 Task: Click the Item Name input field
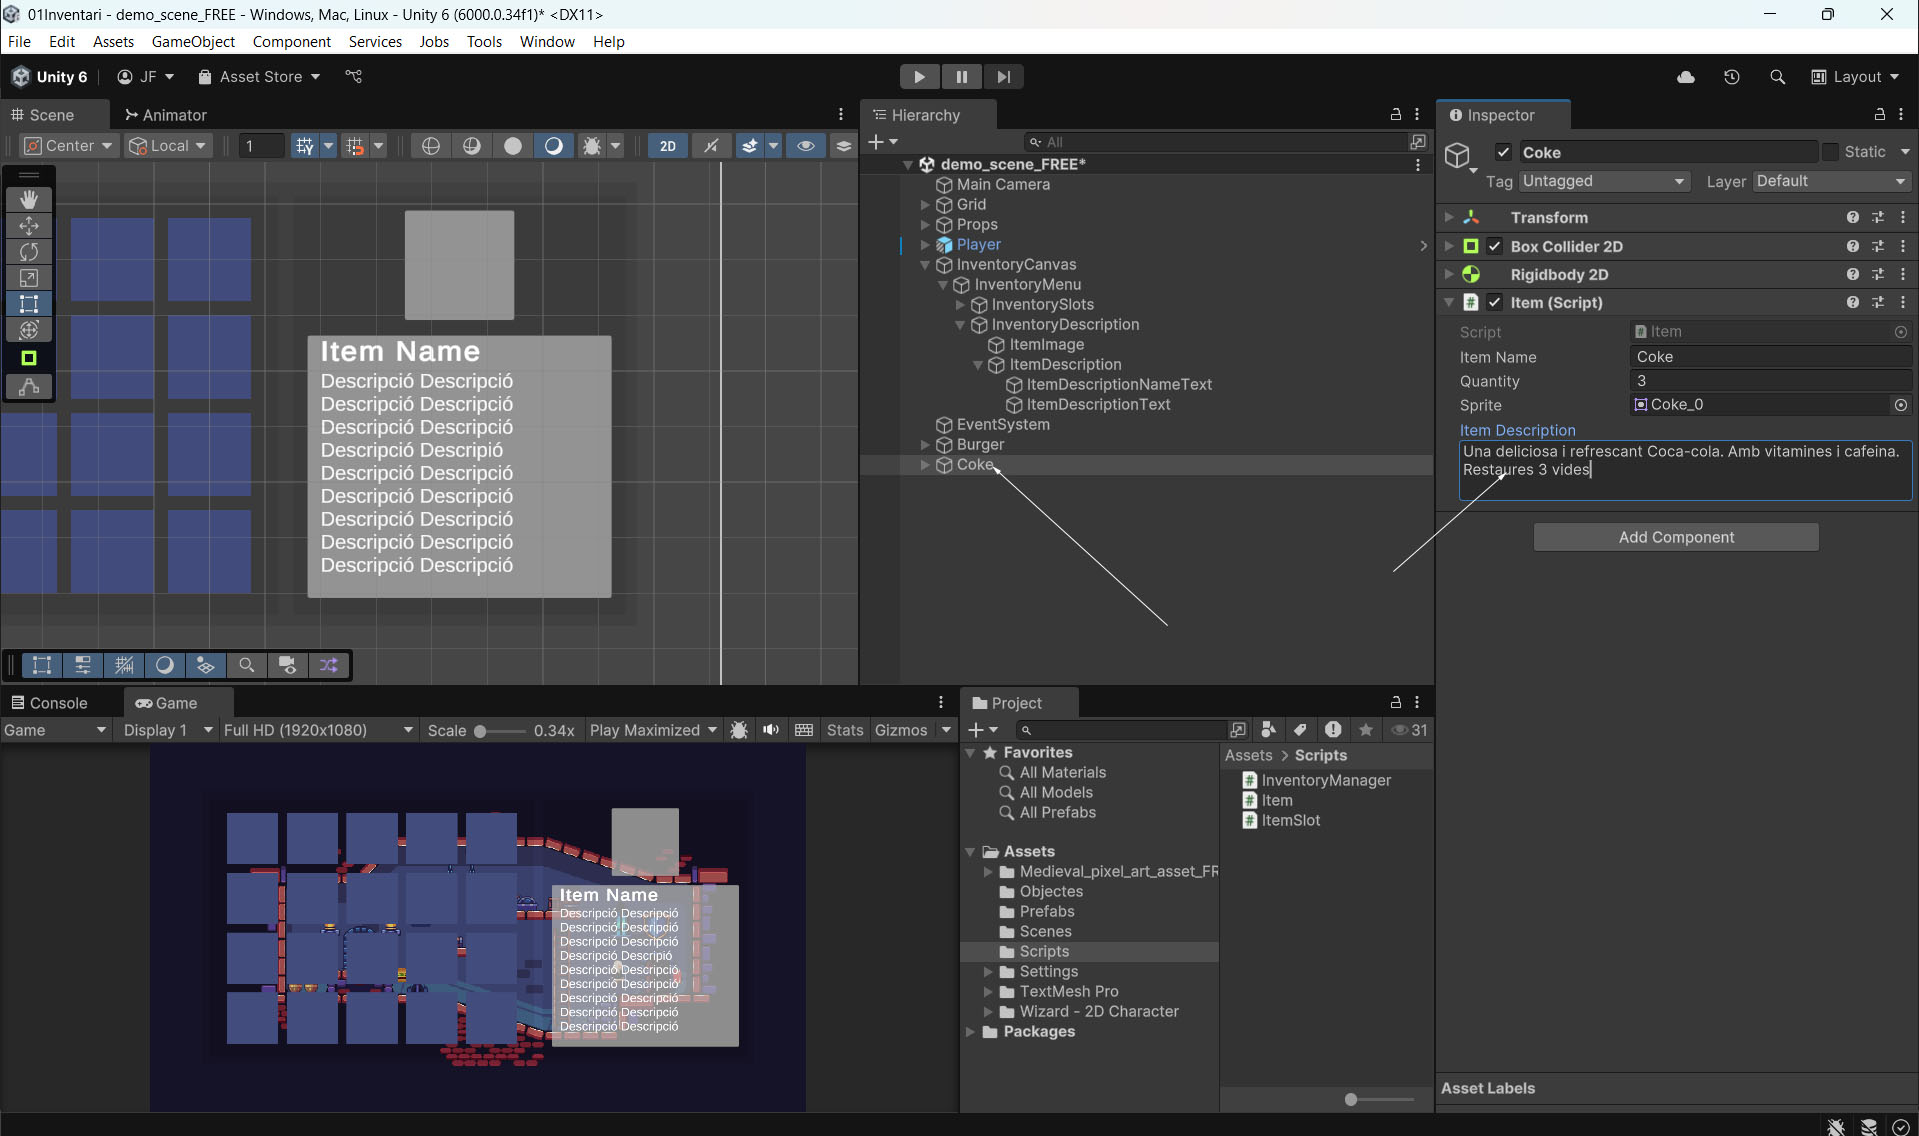click(x=1770, y=357)
